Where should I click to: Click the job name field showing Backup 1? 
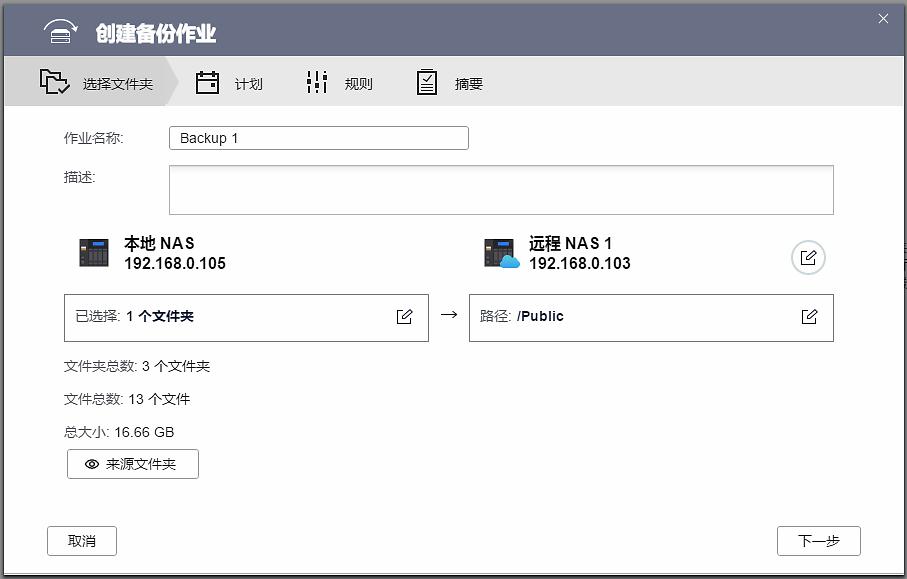pyautogui.click(x=318, y=137)
